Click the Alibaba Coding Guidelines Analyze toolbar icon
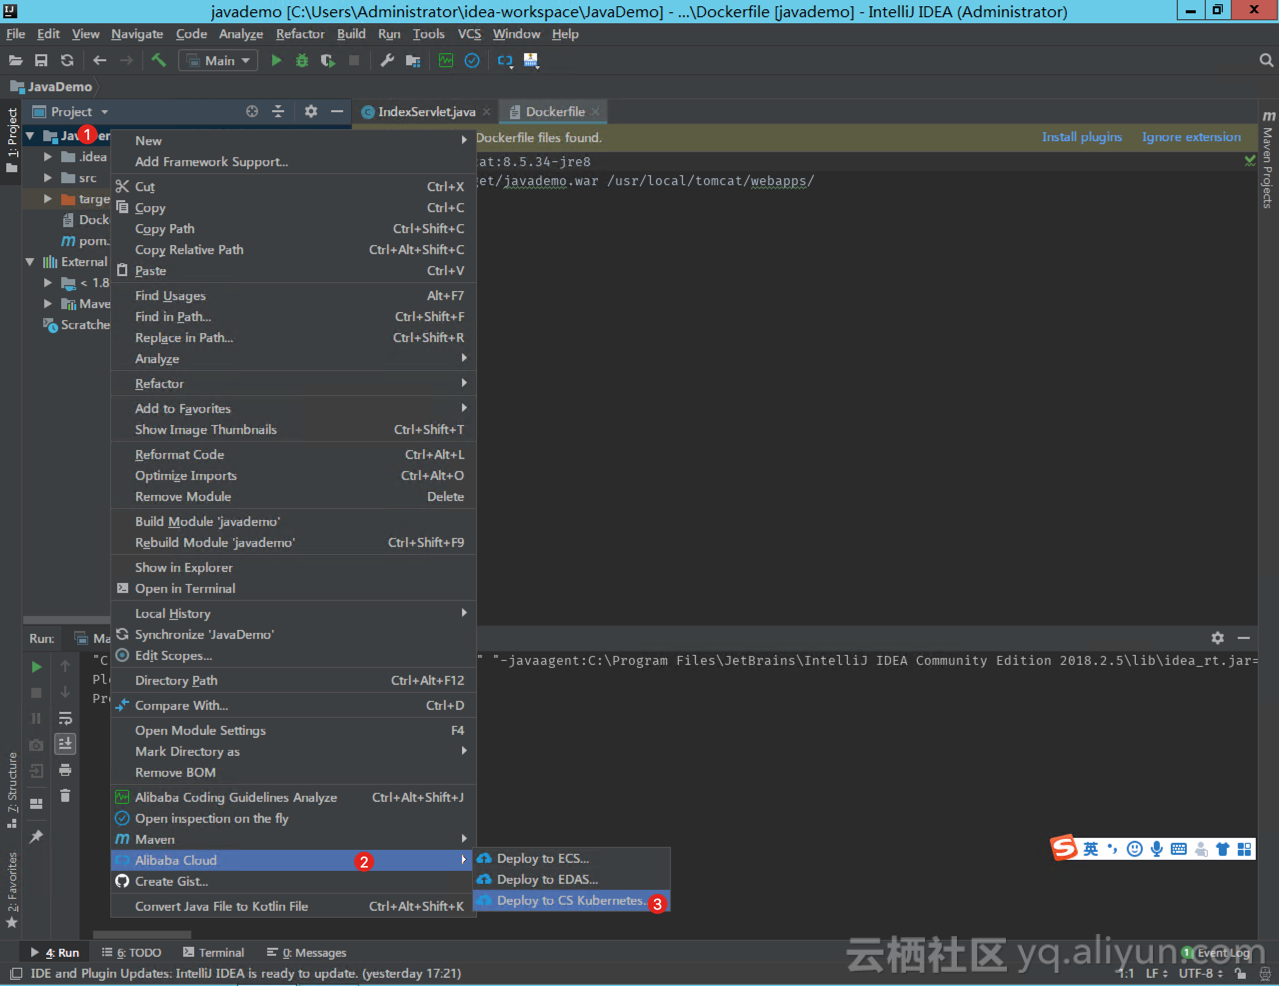This screenshot has height=986, width=1279. pyautogui.click(x=446, y=61)
